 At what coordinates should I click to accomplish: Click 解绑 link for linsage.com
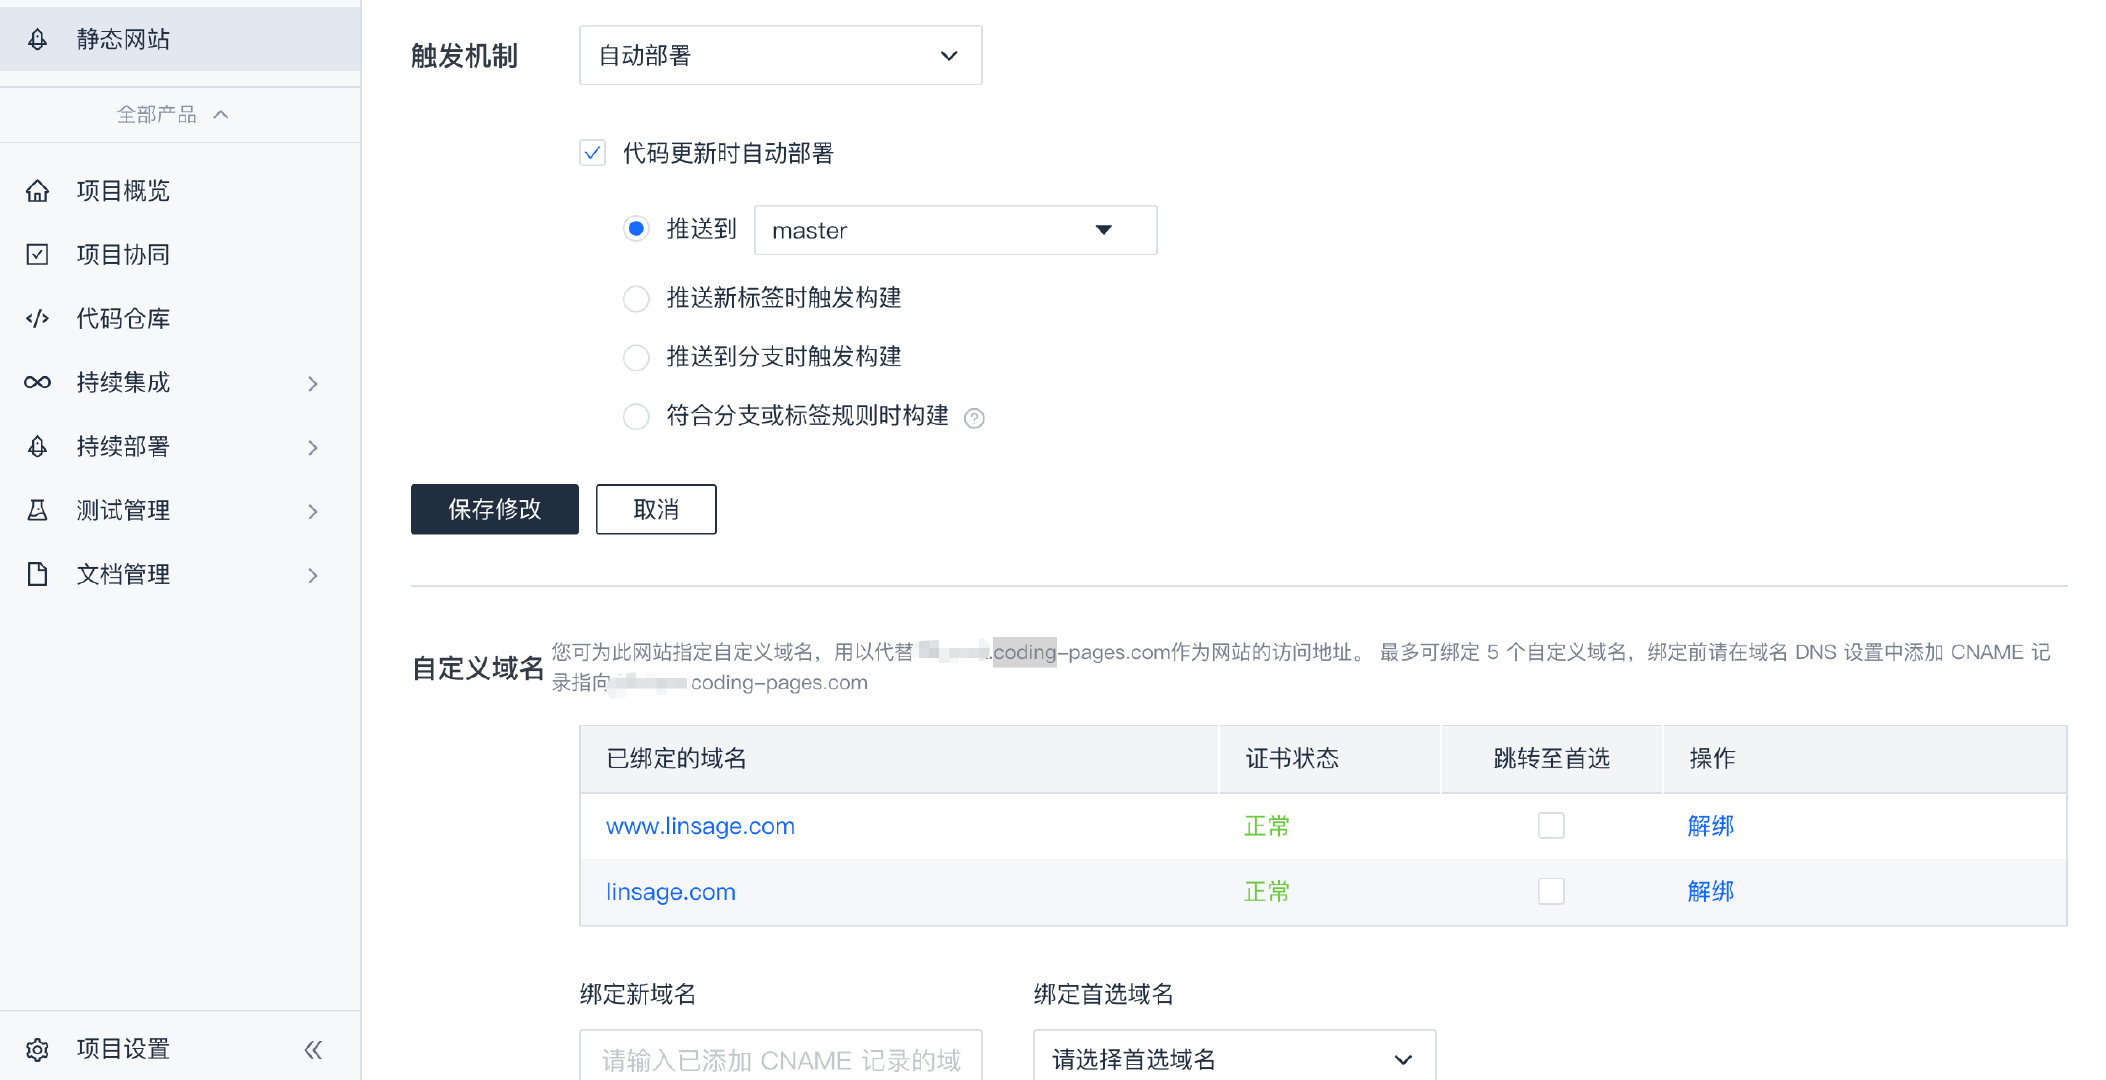point(1710,891)
